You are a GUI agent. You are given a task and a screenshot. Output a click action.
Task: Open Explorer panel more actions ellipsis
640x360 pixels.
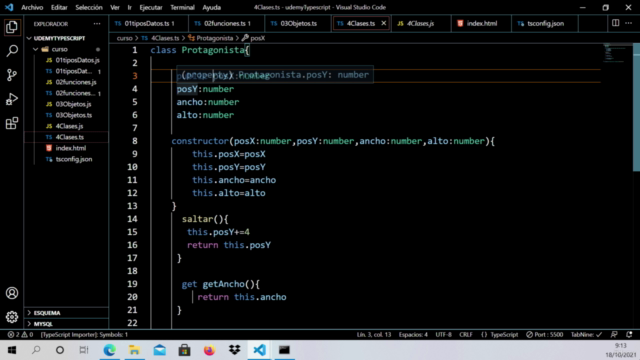[97, 24]
